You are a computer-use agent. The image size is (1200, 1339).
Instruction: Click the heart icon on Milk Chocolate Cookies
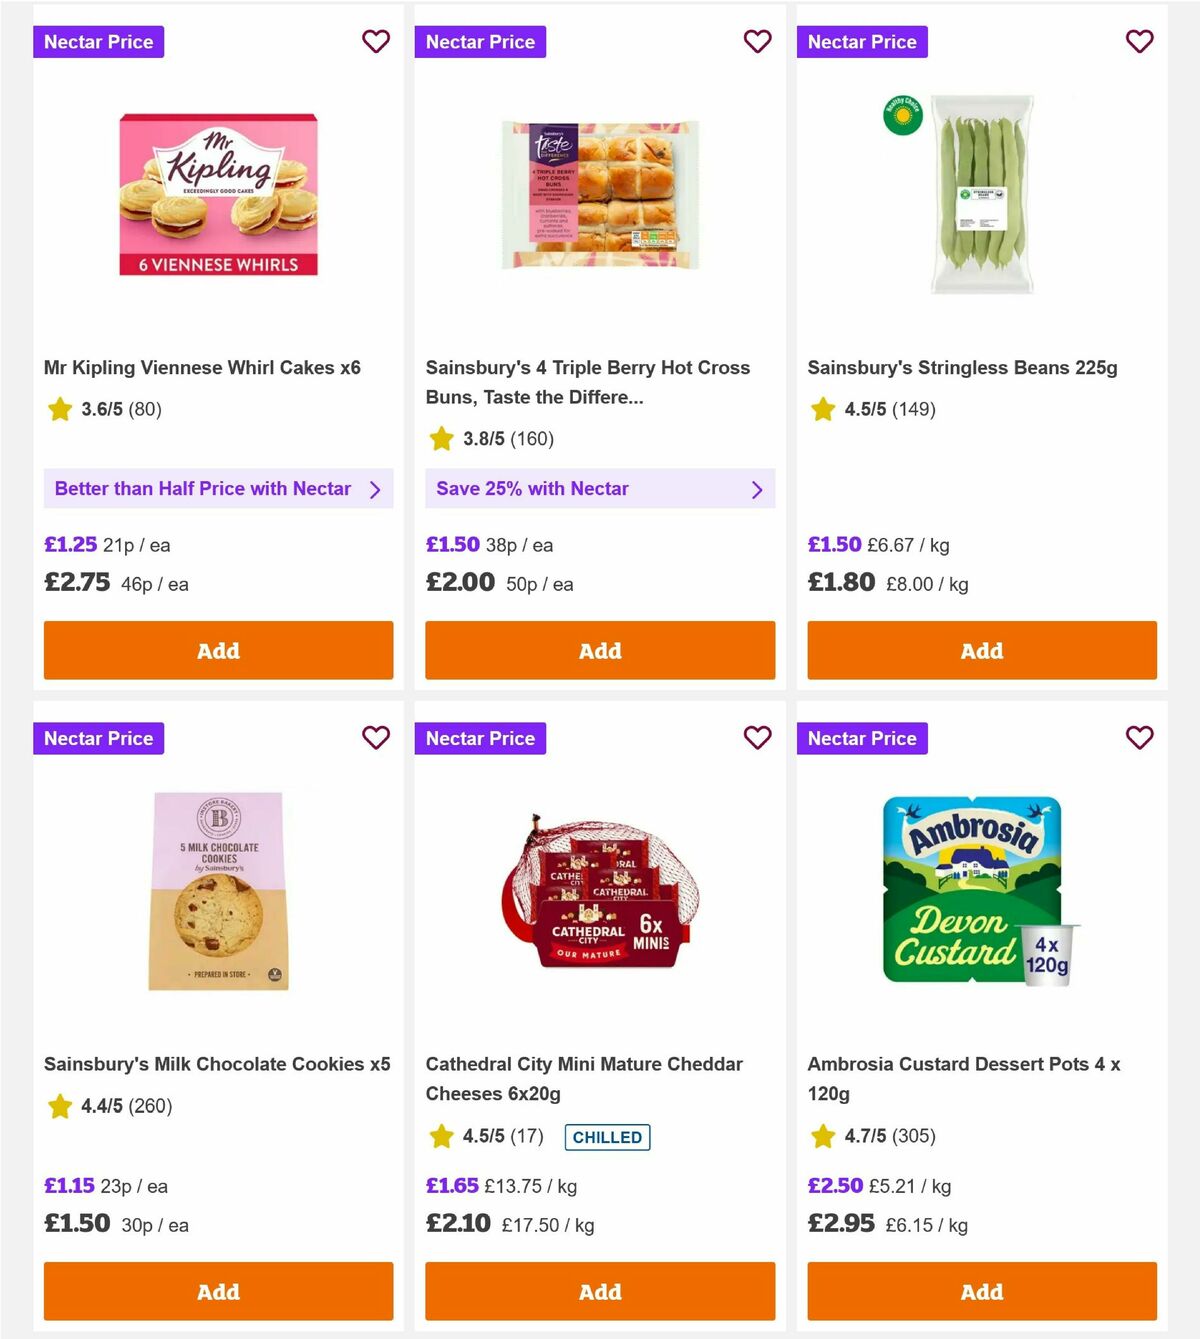(x=376, y=738)
